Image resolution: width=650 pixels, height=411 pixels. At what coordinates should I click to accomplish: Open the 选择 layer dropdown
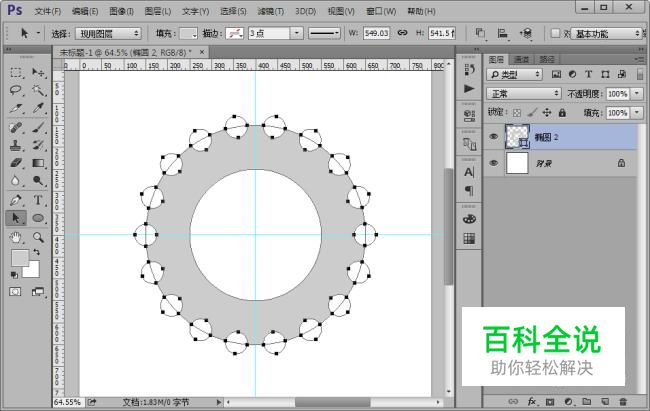pyautogui.click(x=108, y=34)
